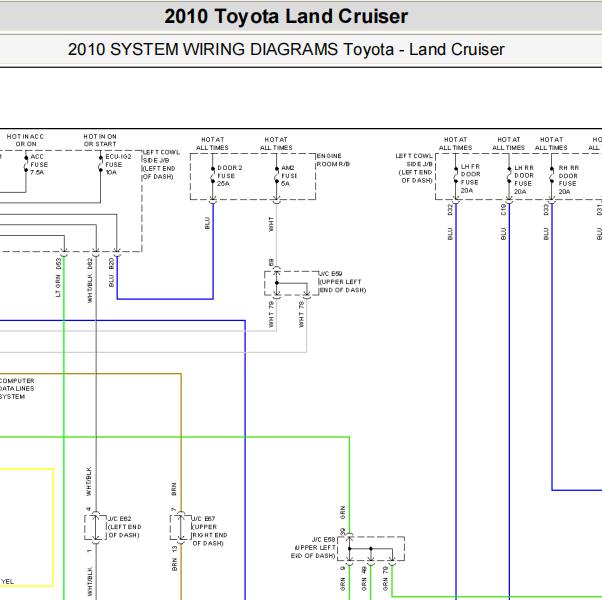
Task: Click the 'J/C E68 (UPPER LEFT END OF DASH)' label
Action: [x=314, y=548]
